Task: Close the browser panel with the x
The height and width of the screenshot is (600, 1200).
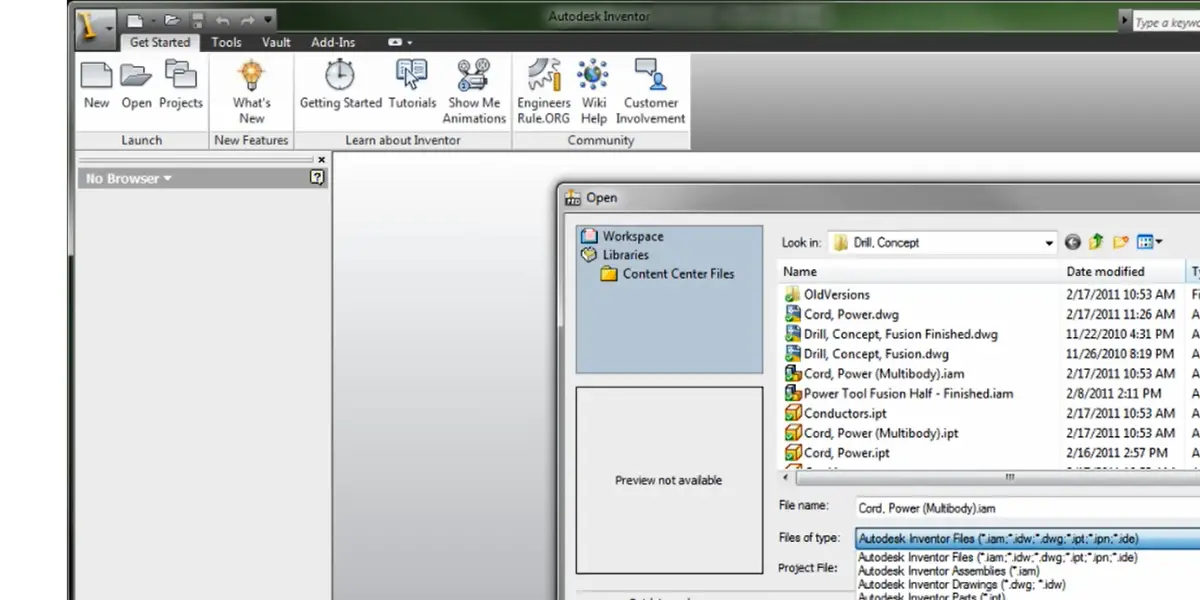Action: 321,159
